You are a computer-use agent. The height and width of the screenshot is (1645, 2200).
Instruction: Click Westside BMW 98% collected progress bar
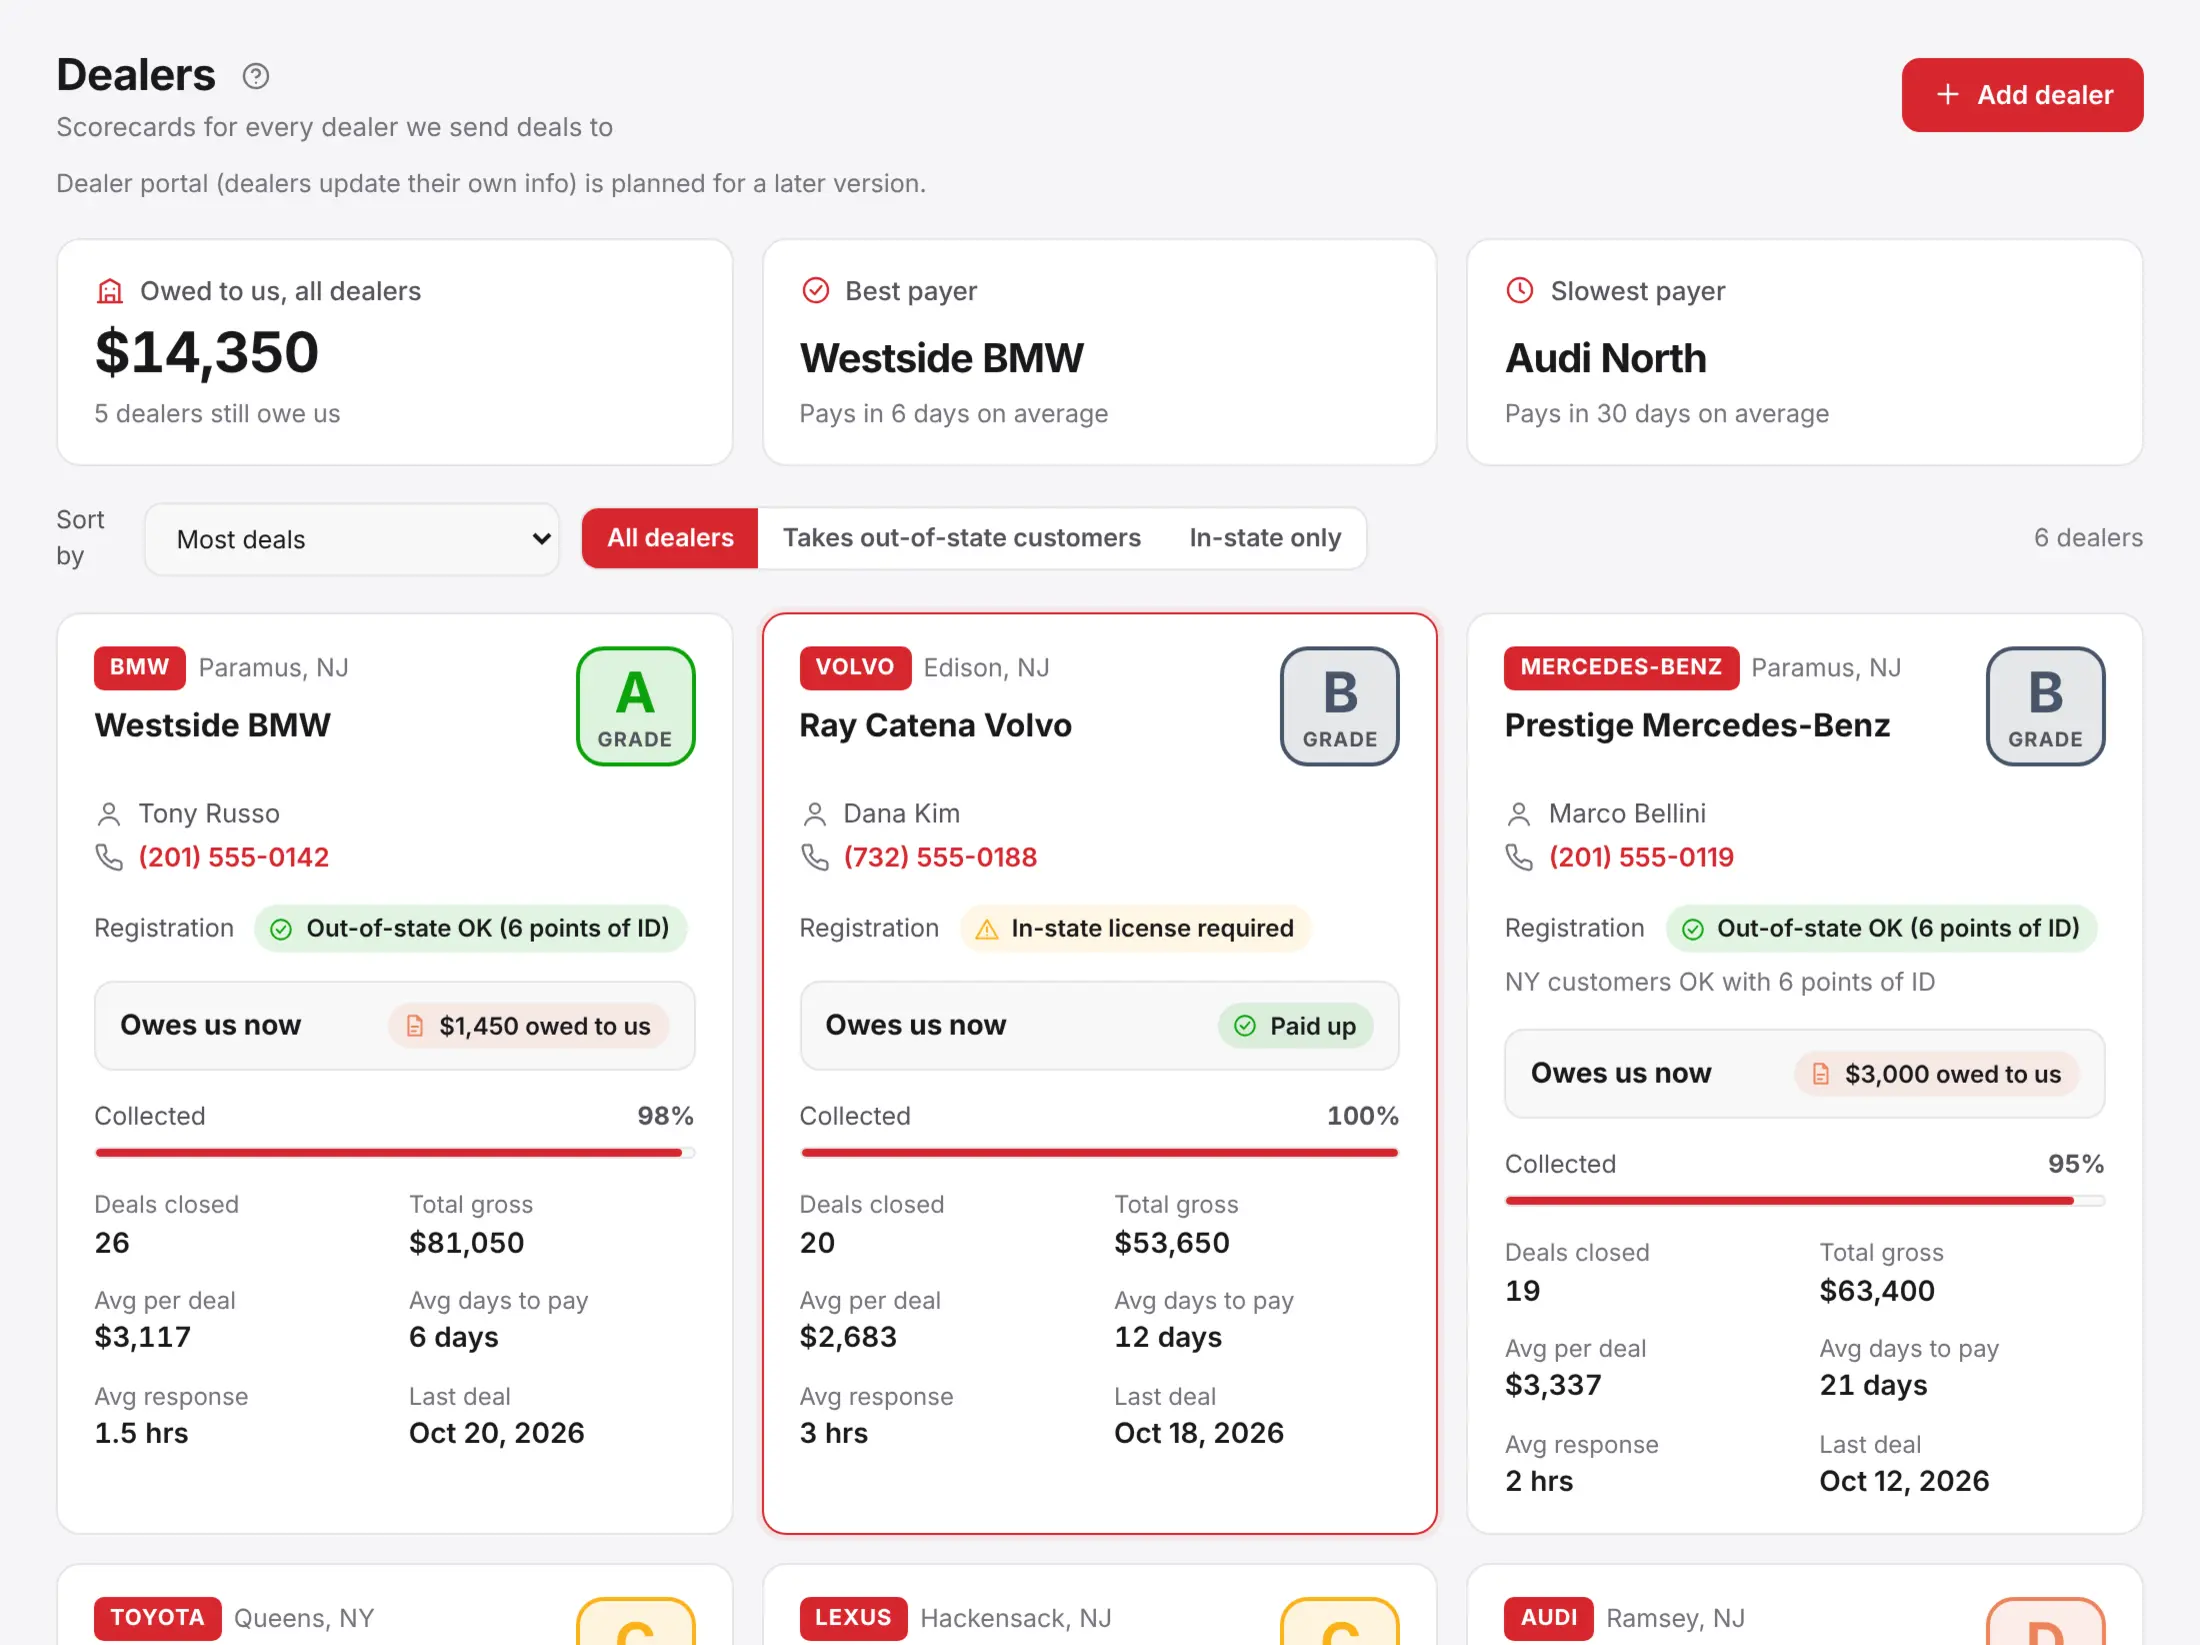point(395,1153)
